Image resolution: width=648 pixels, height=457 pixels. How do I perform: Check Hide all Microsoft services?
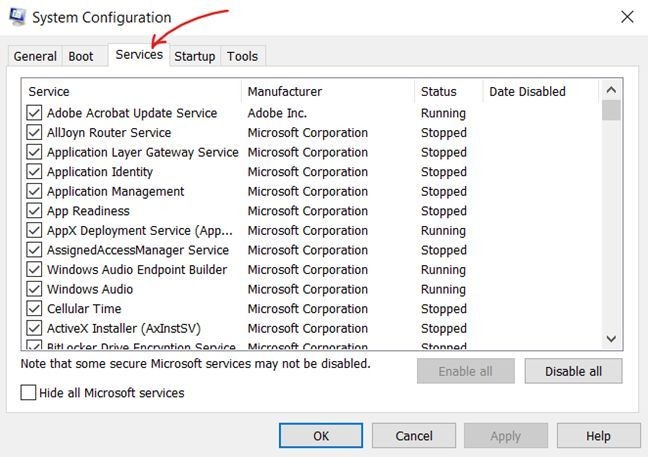pos(29,393)
